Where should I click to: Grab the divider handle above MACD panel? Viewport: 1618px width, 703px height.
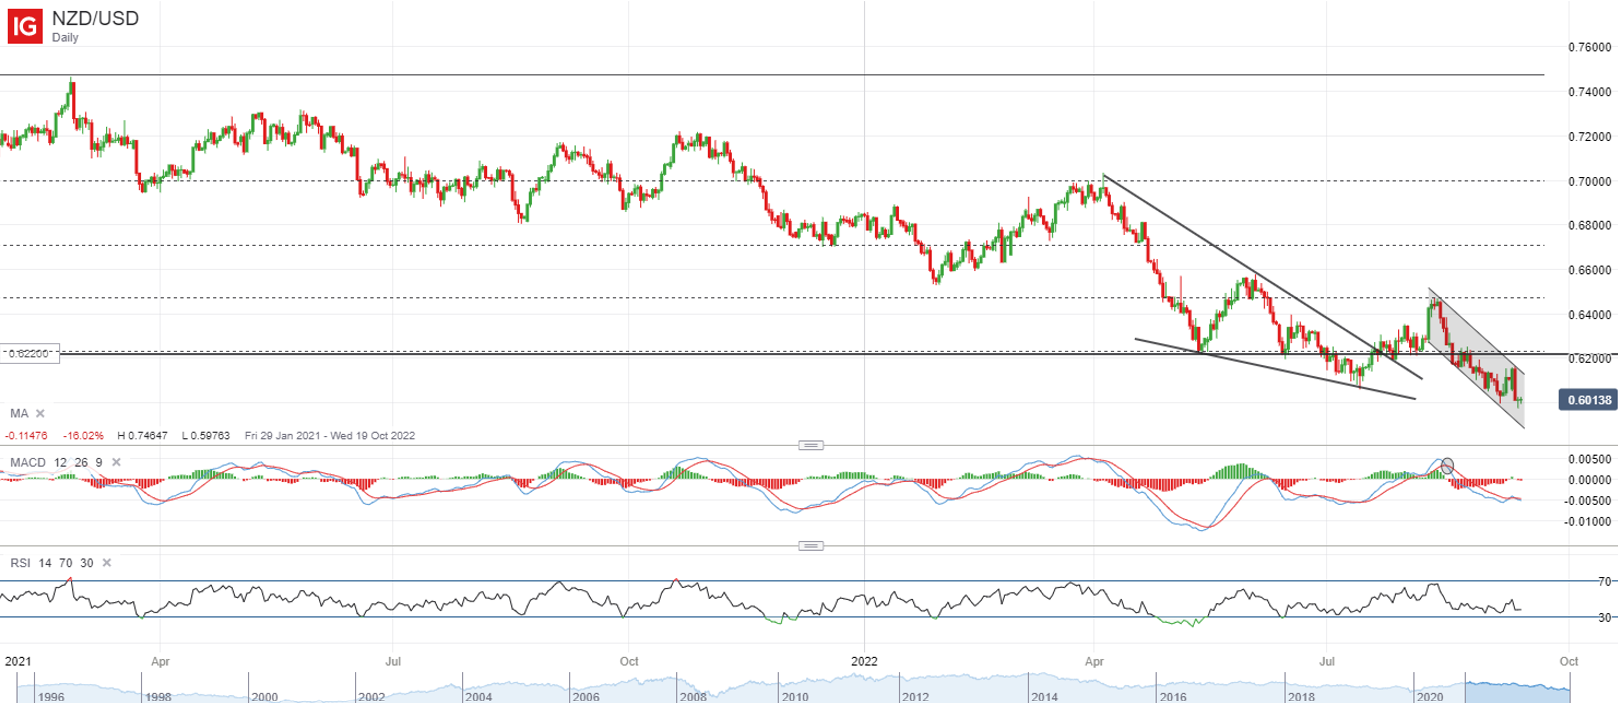point(811,445)
